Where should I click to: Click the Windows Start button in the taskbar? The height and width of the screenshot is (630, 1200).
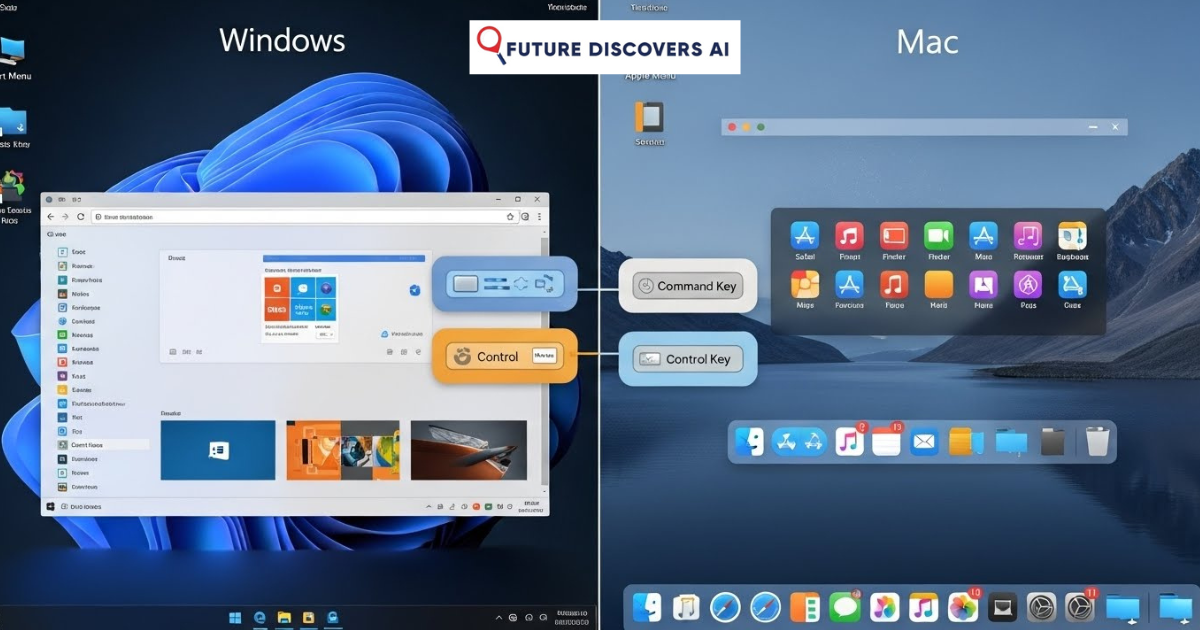pos(235,617)
